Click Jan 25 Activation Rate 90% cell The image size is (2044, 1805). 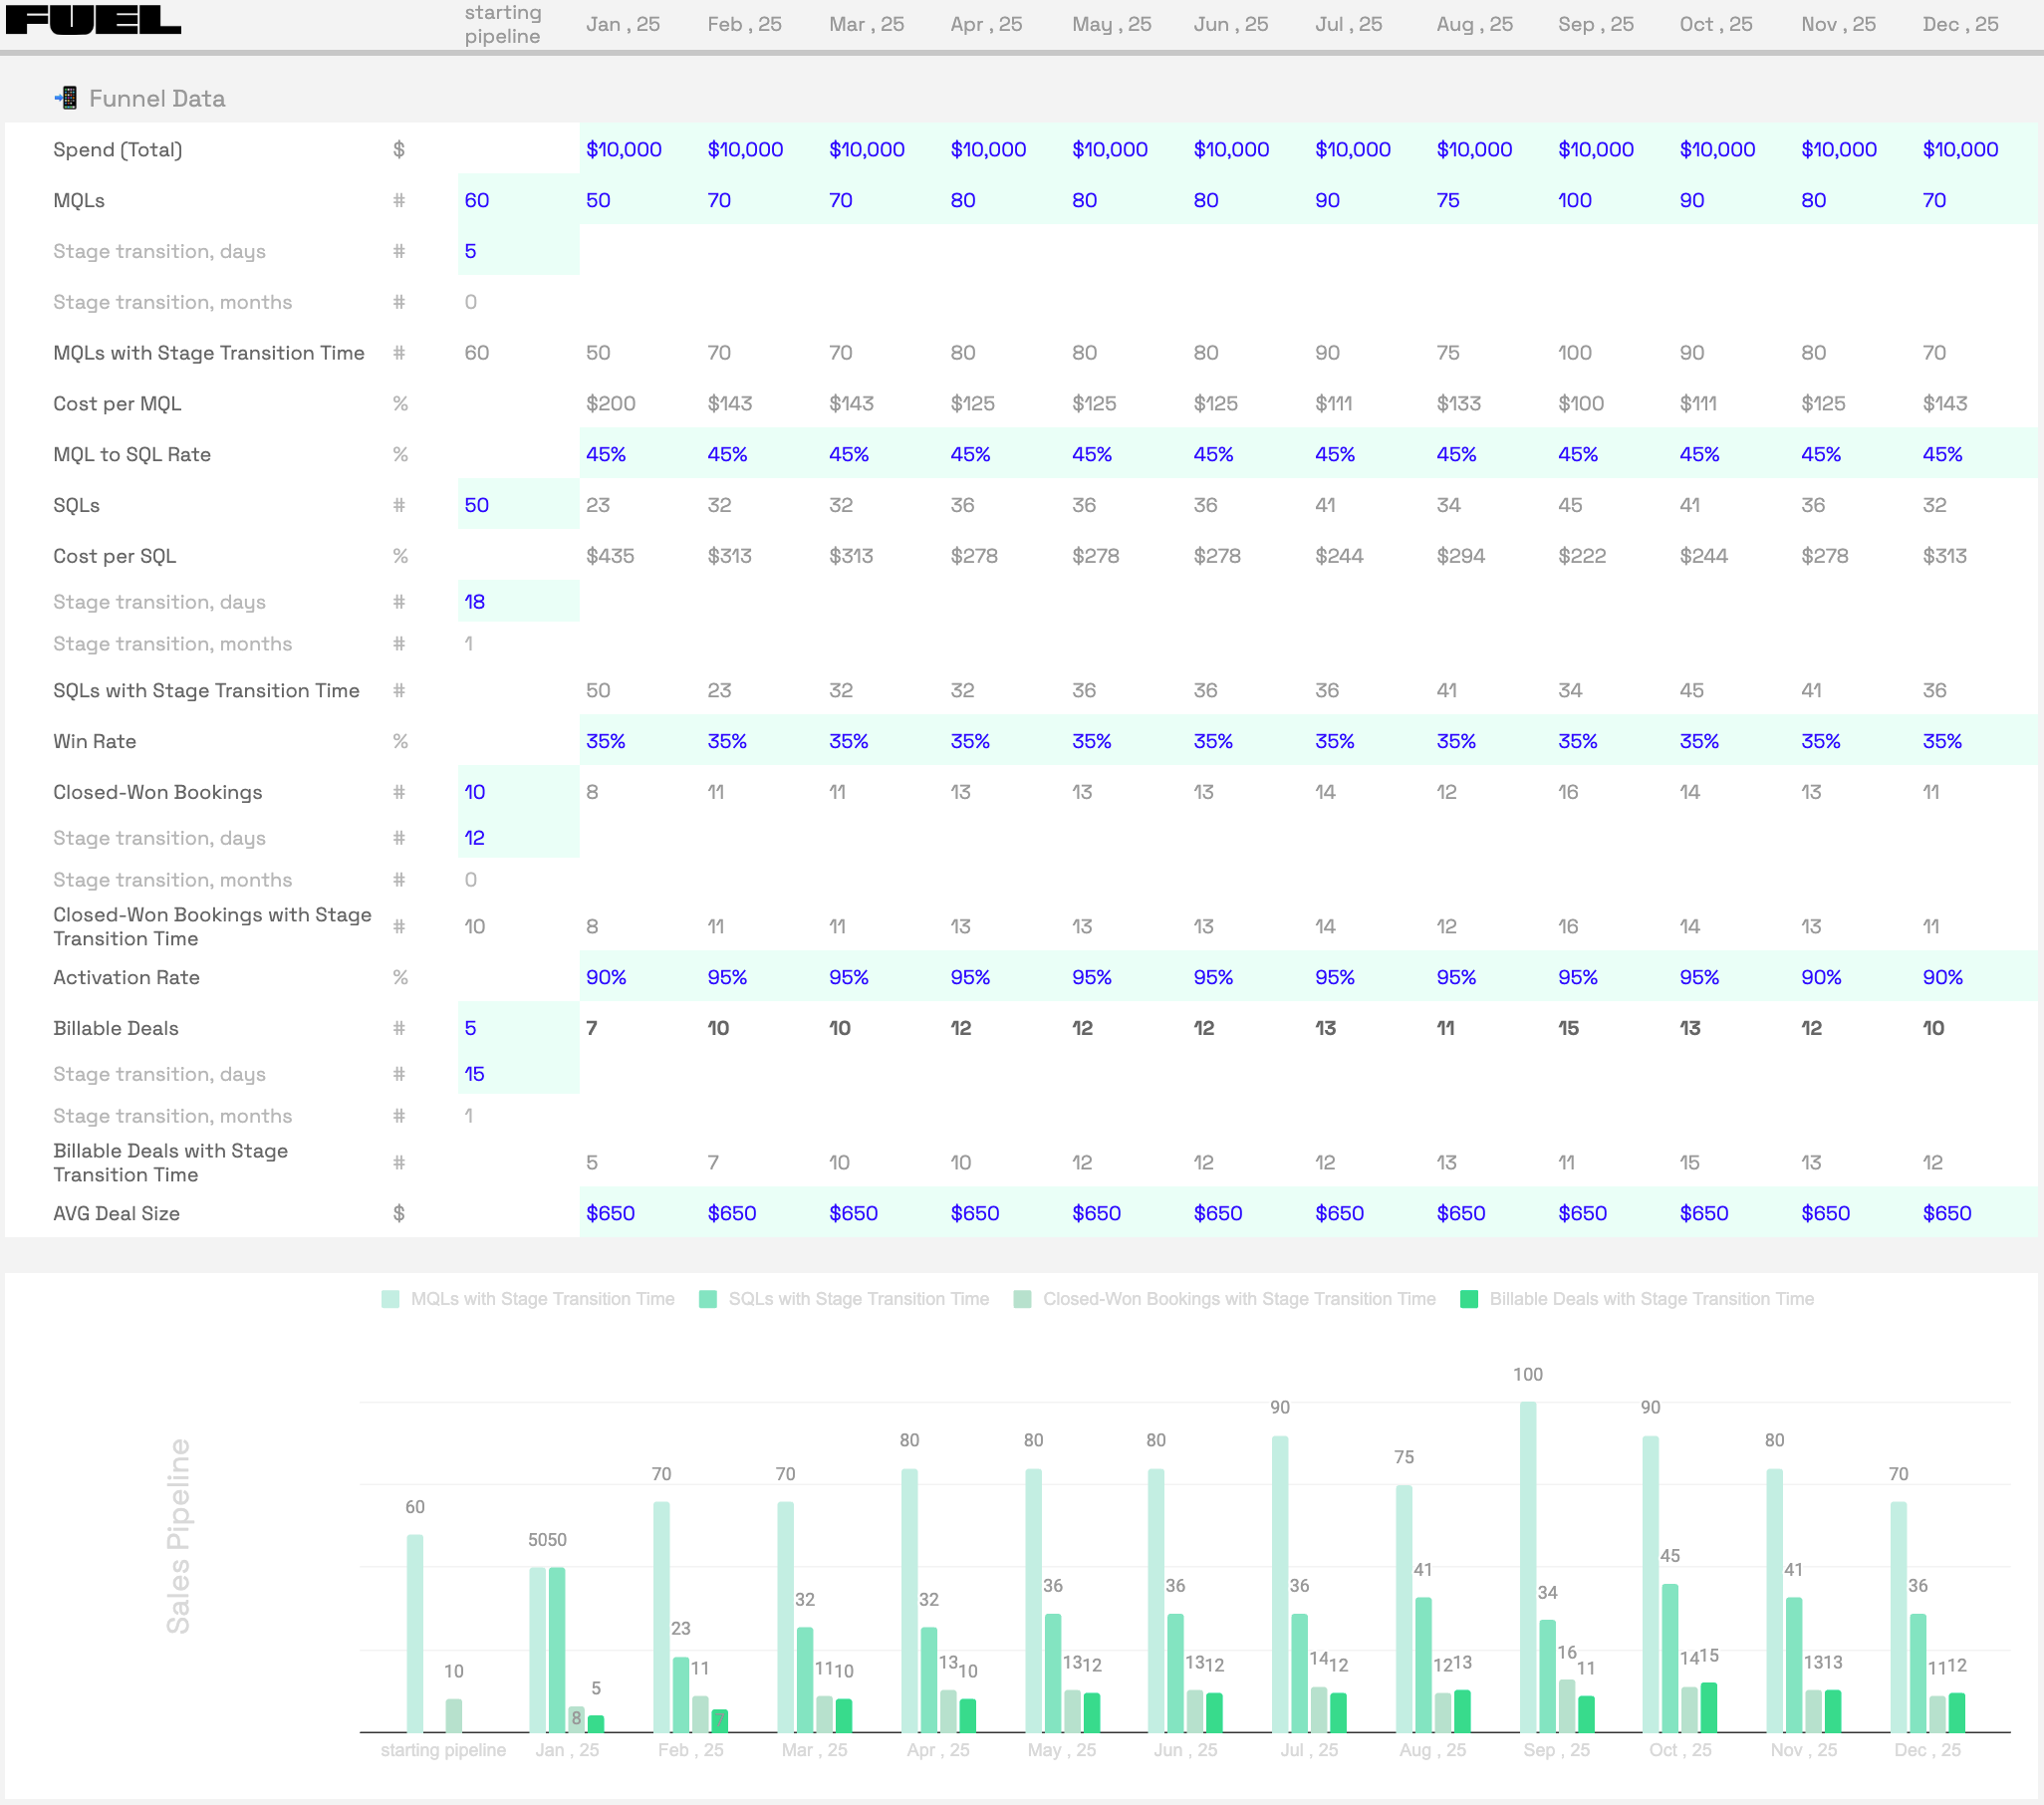click(606, 977)
